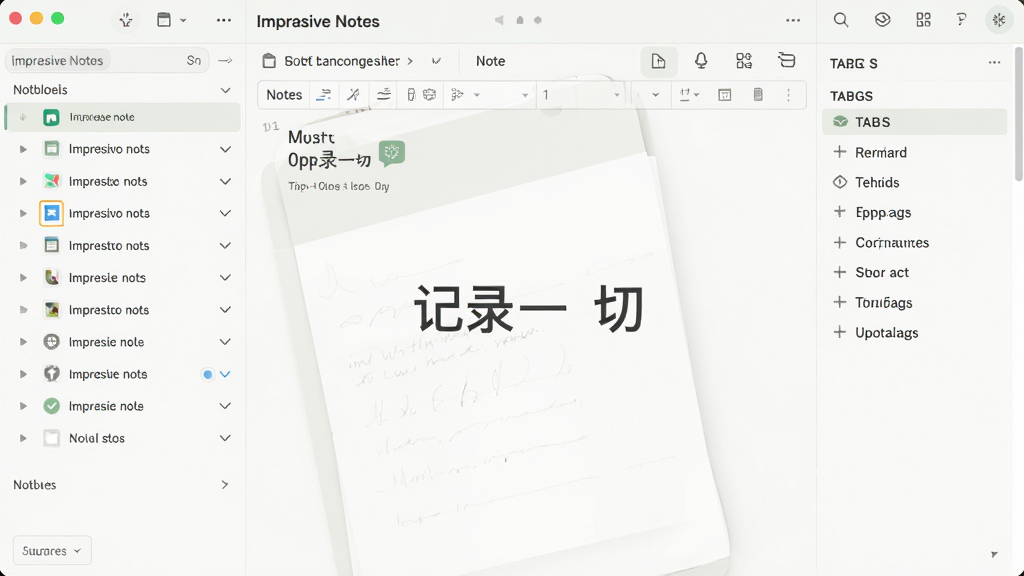
Task: Click the Sobt tancongesher breadcrumb
Action: coord(342,61)
